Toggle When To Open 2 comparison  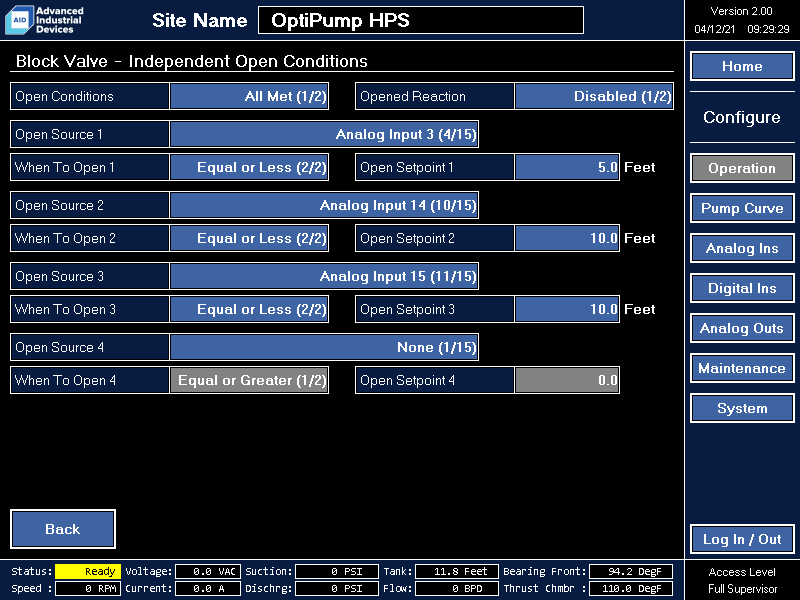249,238
